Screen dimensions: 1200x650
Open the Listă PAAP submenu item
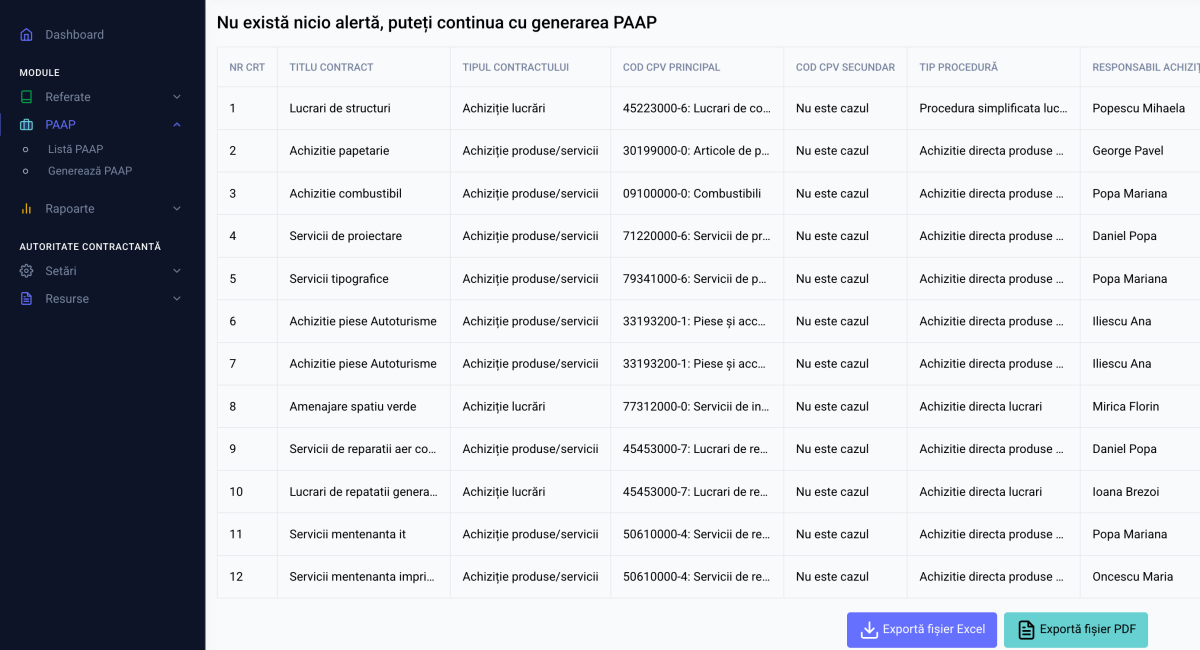coord(75,149)
